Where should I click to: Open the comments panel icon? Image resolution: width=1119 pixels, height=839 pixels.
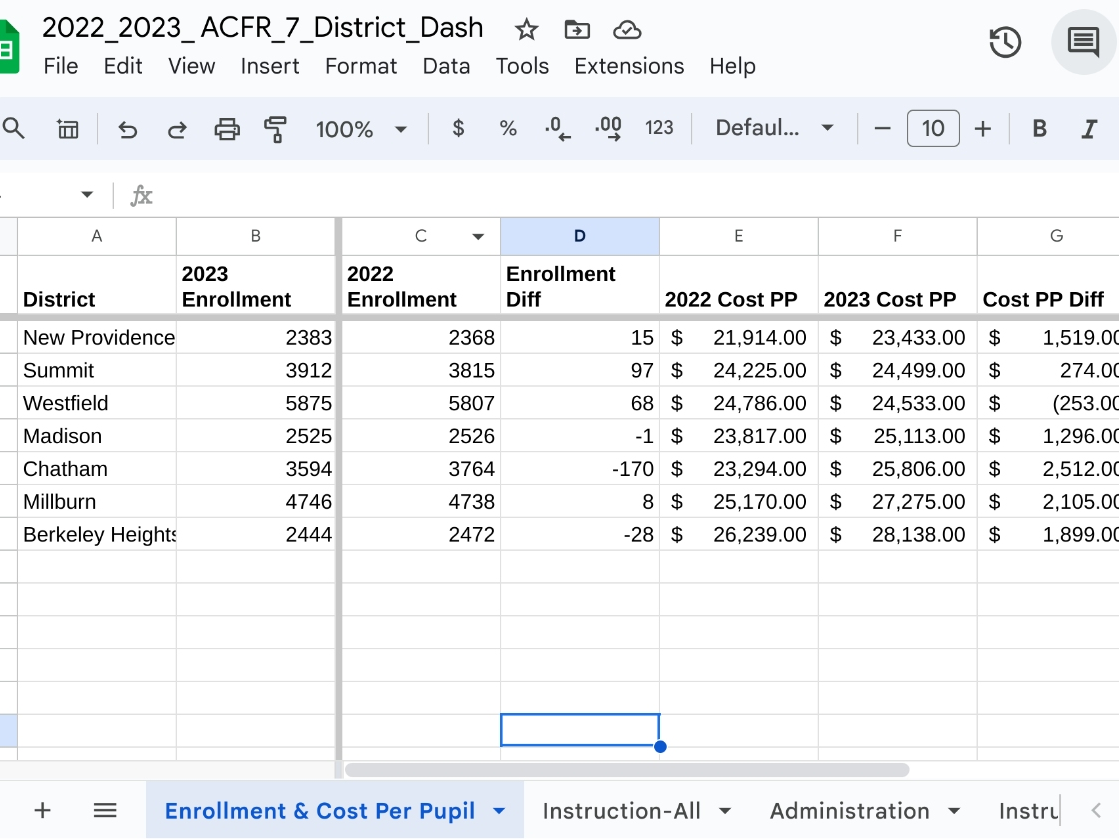[x=1083, y=41]
